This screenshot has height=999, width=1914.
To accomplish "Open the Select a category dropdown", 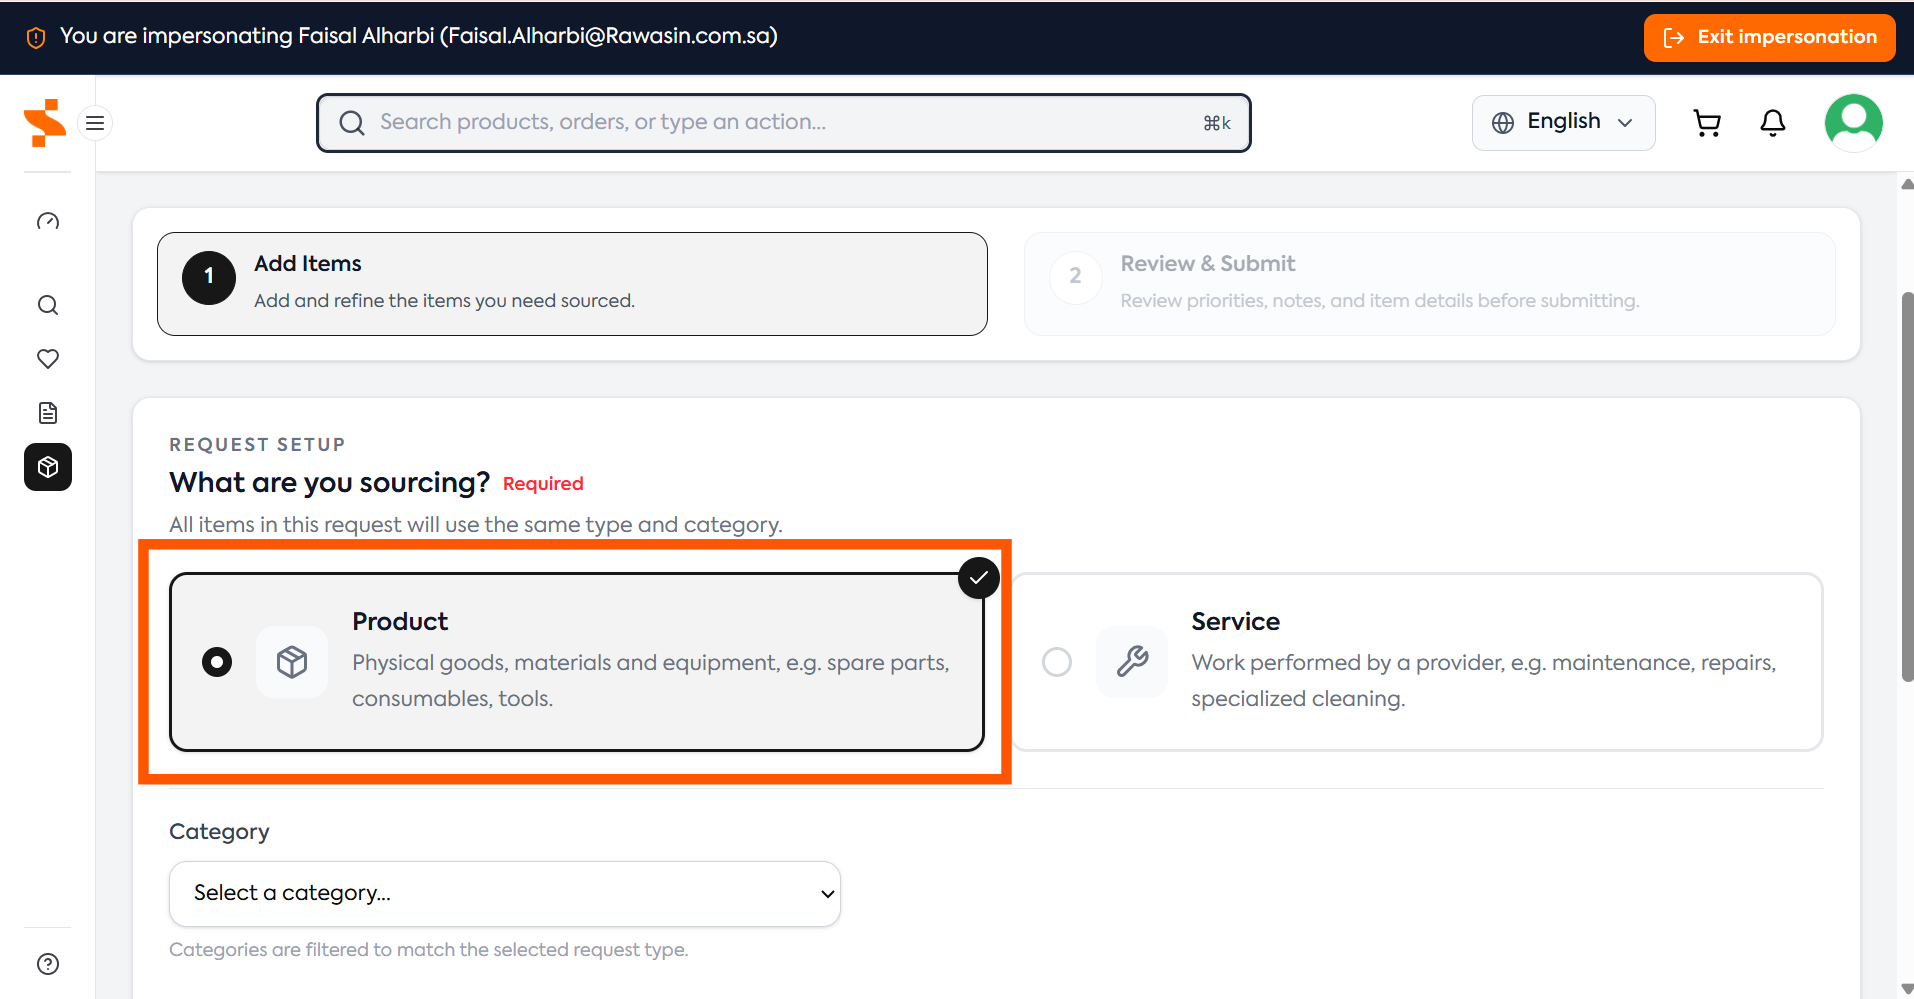I will [x=505, y=894].
